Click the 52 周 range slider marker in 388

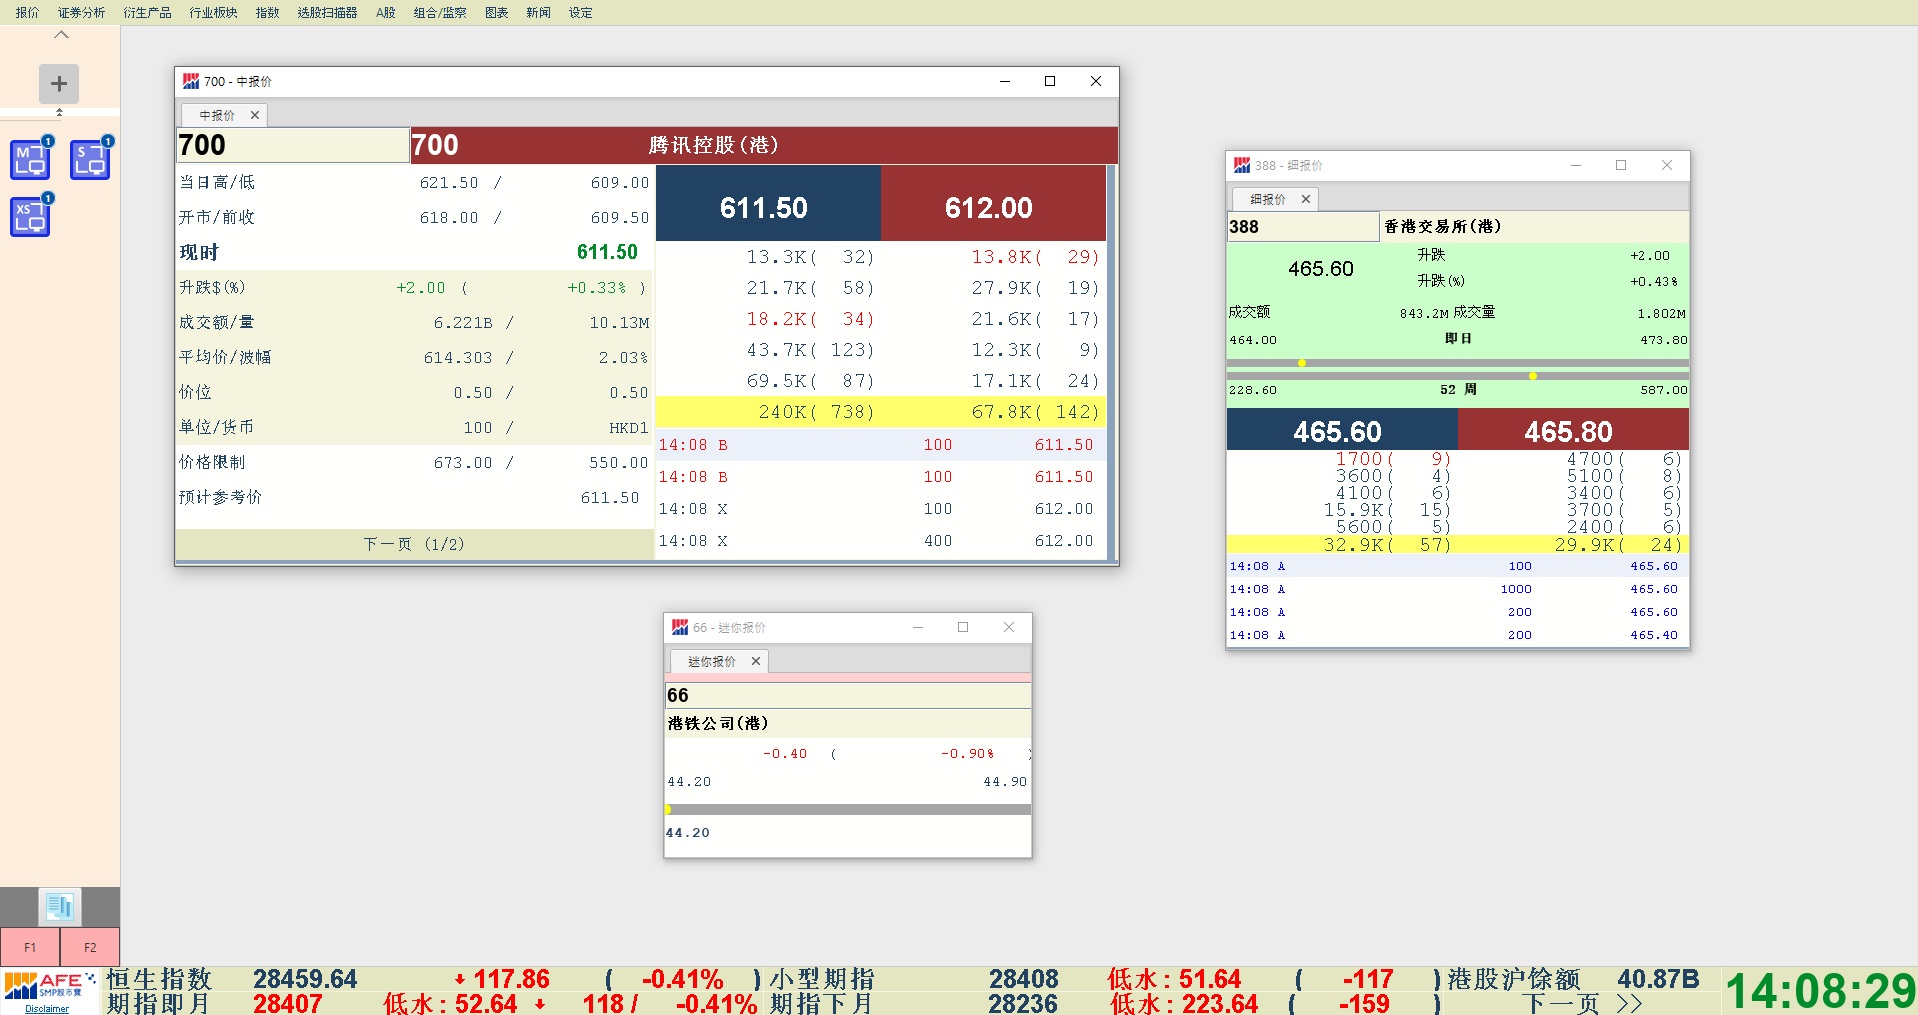1533,376
